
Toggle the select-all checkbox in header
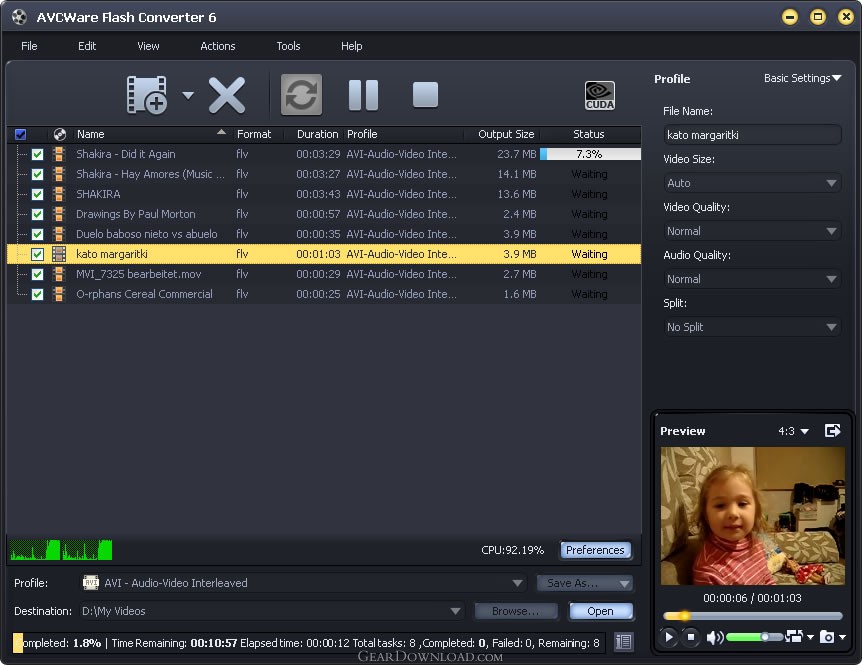pos(20,134)
